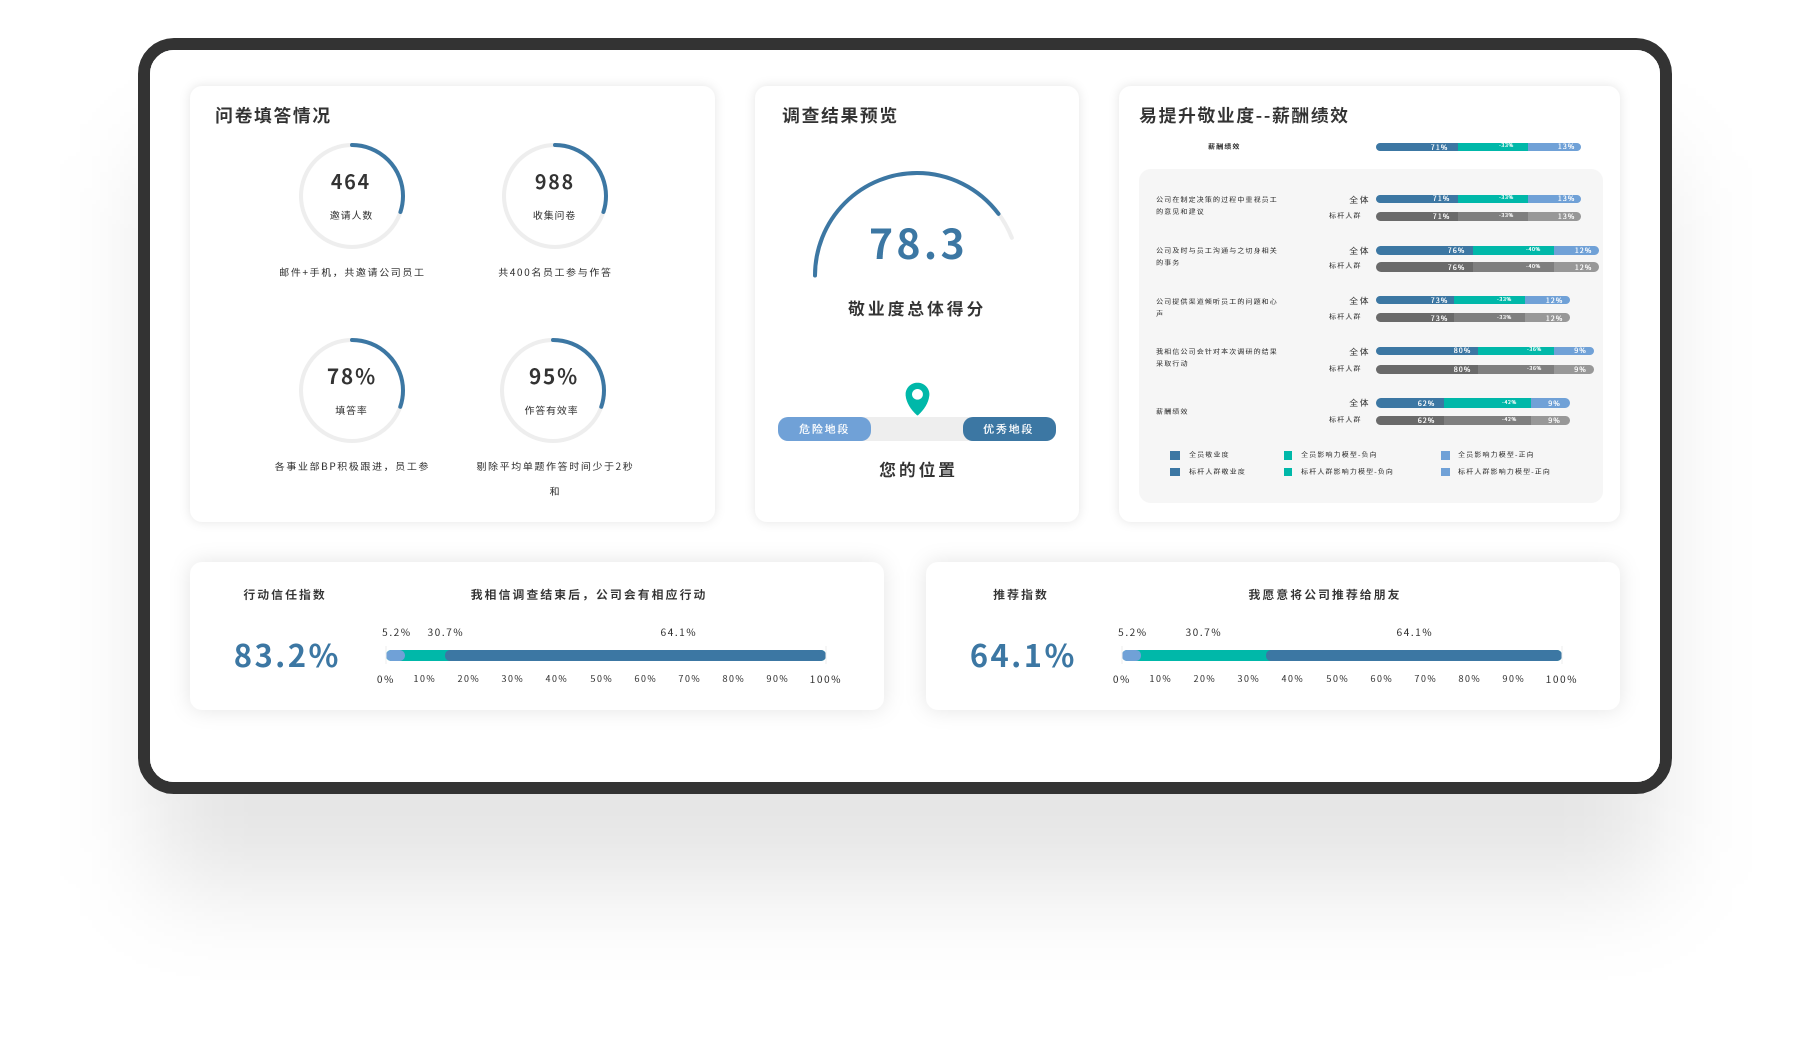The width and height of the screenshot is (1810, 1040).
Task: Click the 推荐指数 progress bar
Action: (1342, 655)
